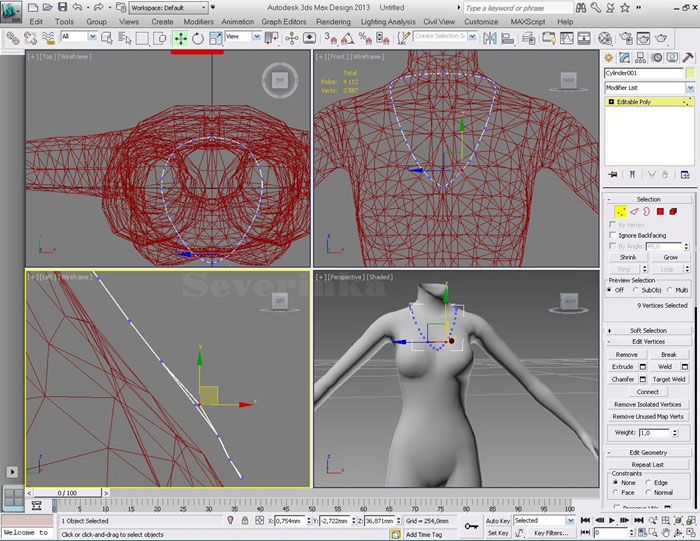Viewport: 700px width, 541px height.
Task: Click the Vertex sub-object selection icon
Action: [620, 212]
